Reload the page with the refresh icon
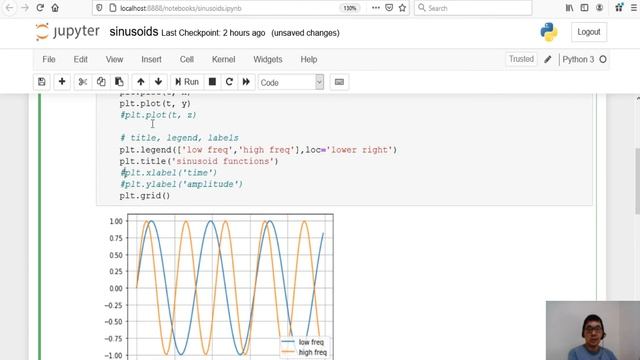This screenshot has width=640, height=360. click(x=40, y=8)
